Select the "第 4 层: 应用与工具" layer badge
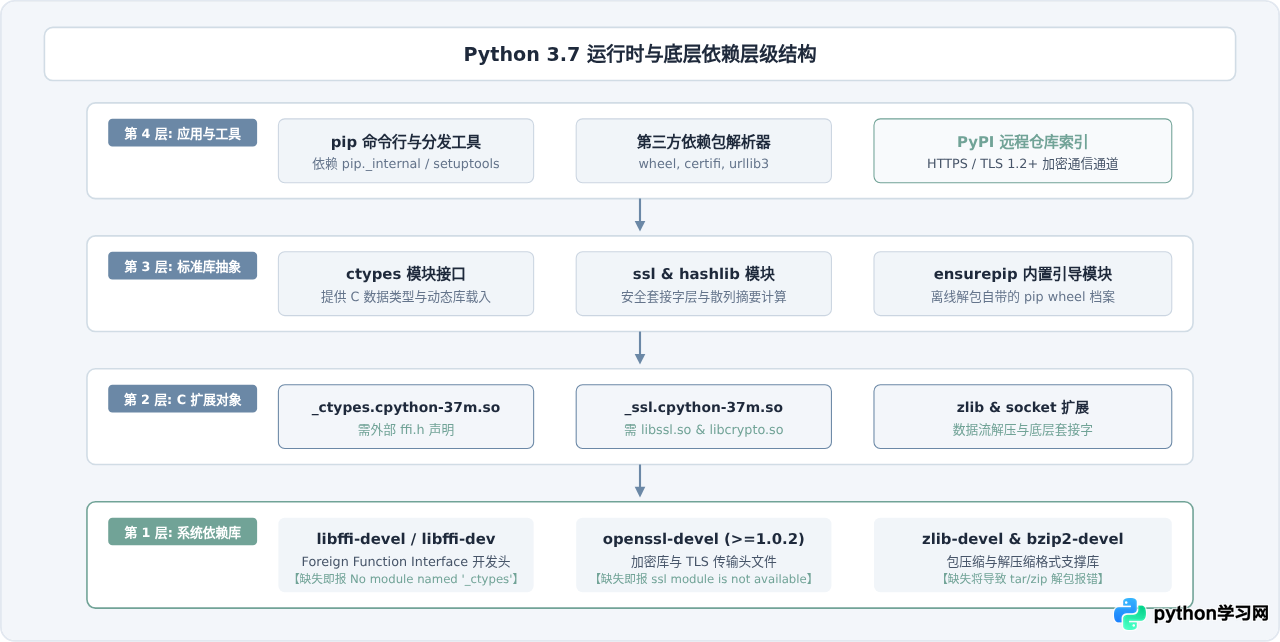The height and width of the screenshot is (642, 1280). [x=183, y=133]
